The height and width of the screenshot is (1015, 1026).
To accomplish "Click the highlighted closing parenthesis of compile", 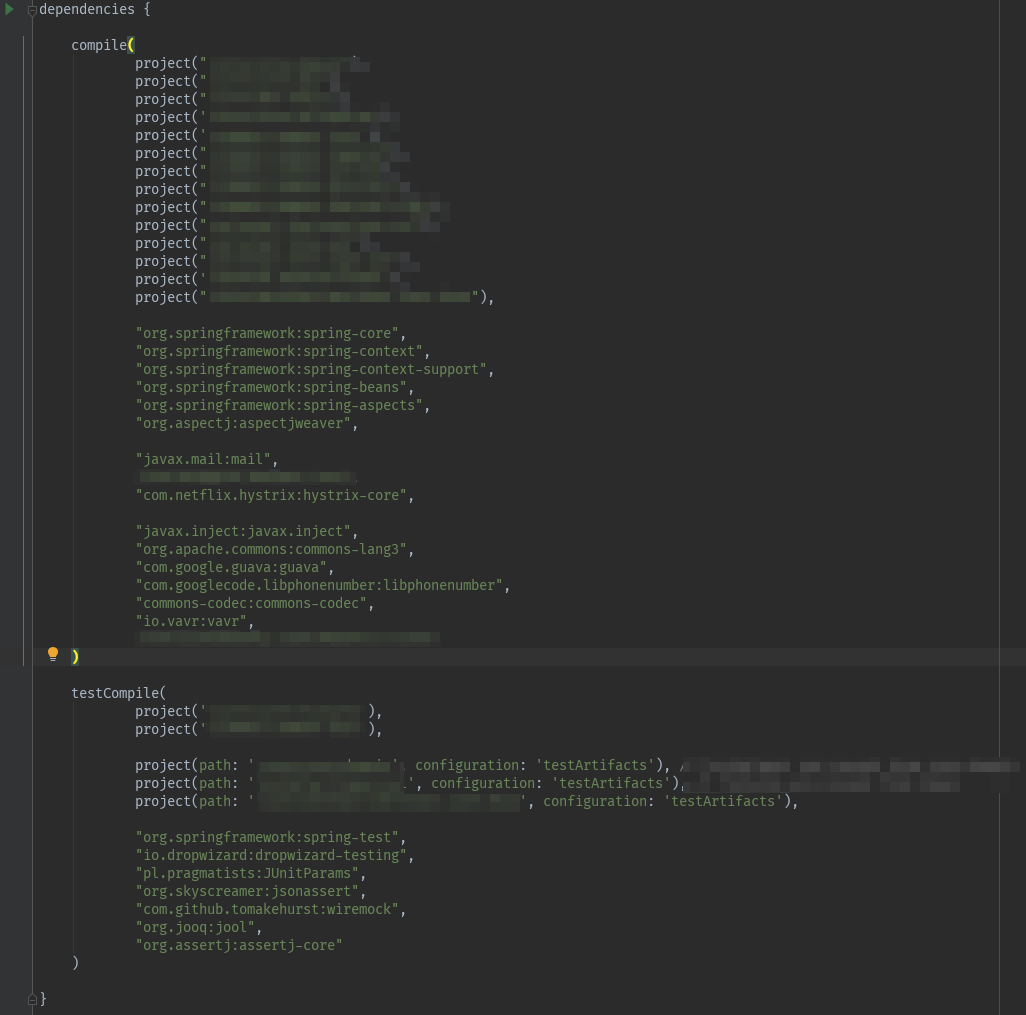I will click(75, 656).
